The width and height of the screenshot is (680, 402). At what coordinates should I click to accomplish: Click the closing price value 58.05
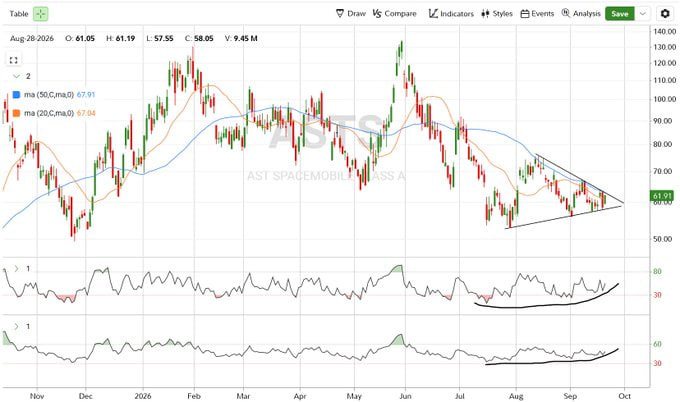click(204, 38)
